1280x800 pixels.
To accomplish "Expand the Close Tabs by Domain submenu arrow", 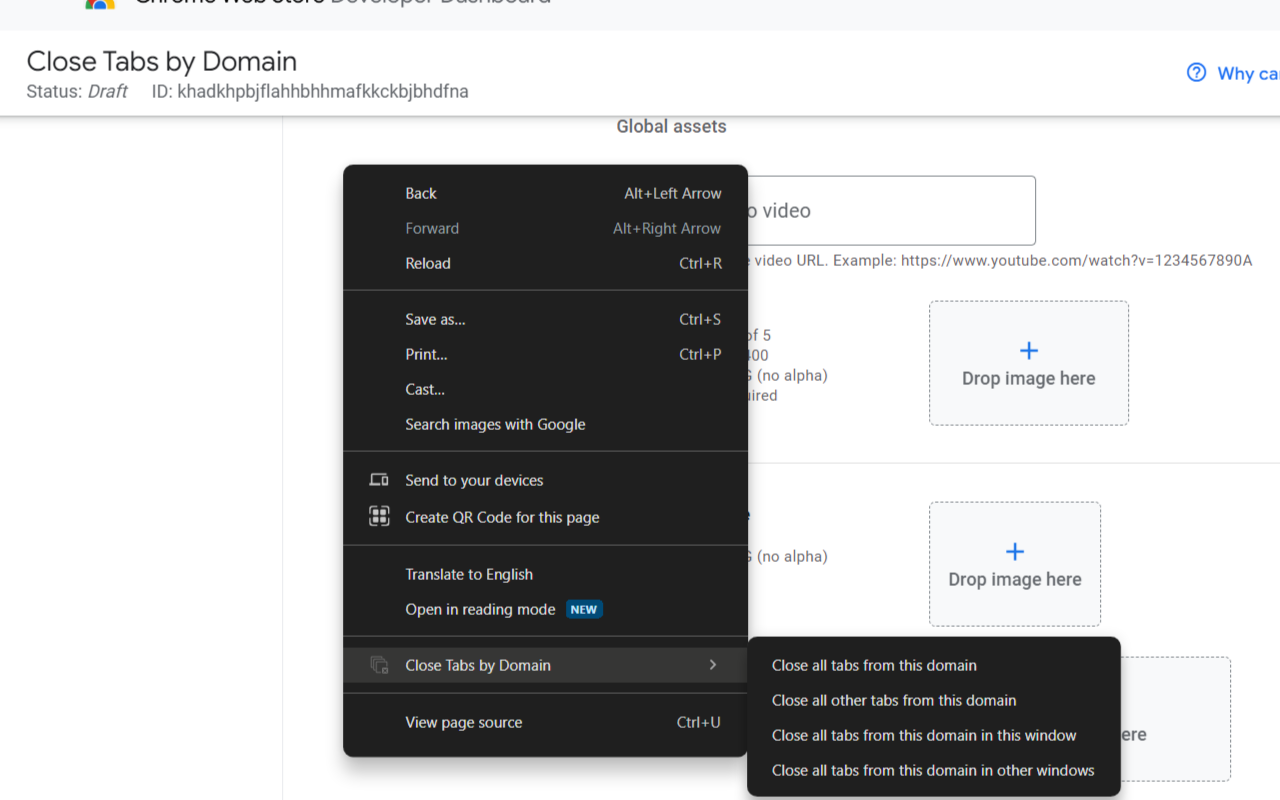I will point(712,665).
